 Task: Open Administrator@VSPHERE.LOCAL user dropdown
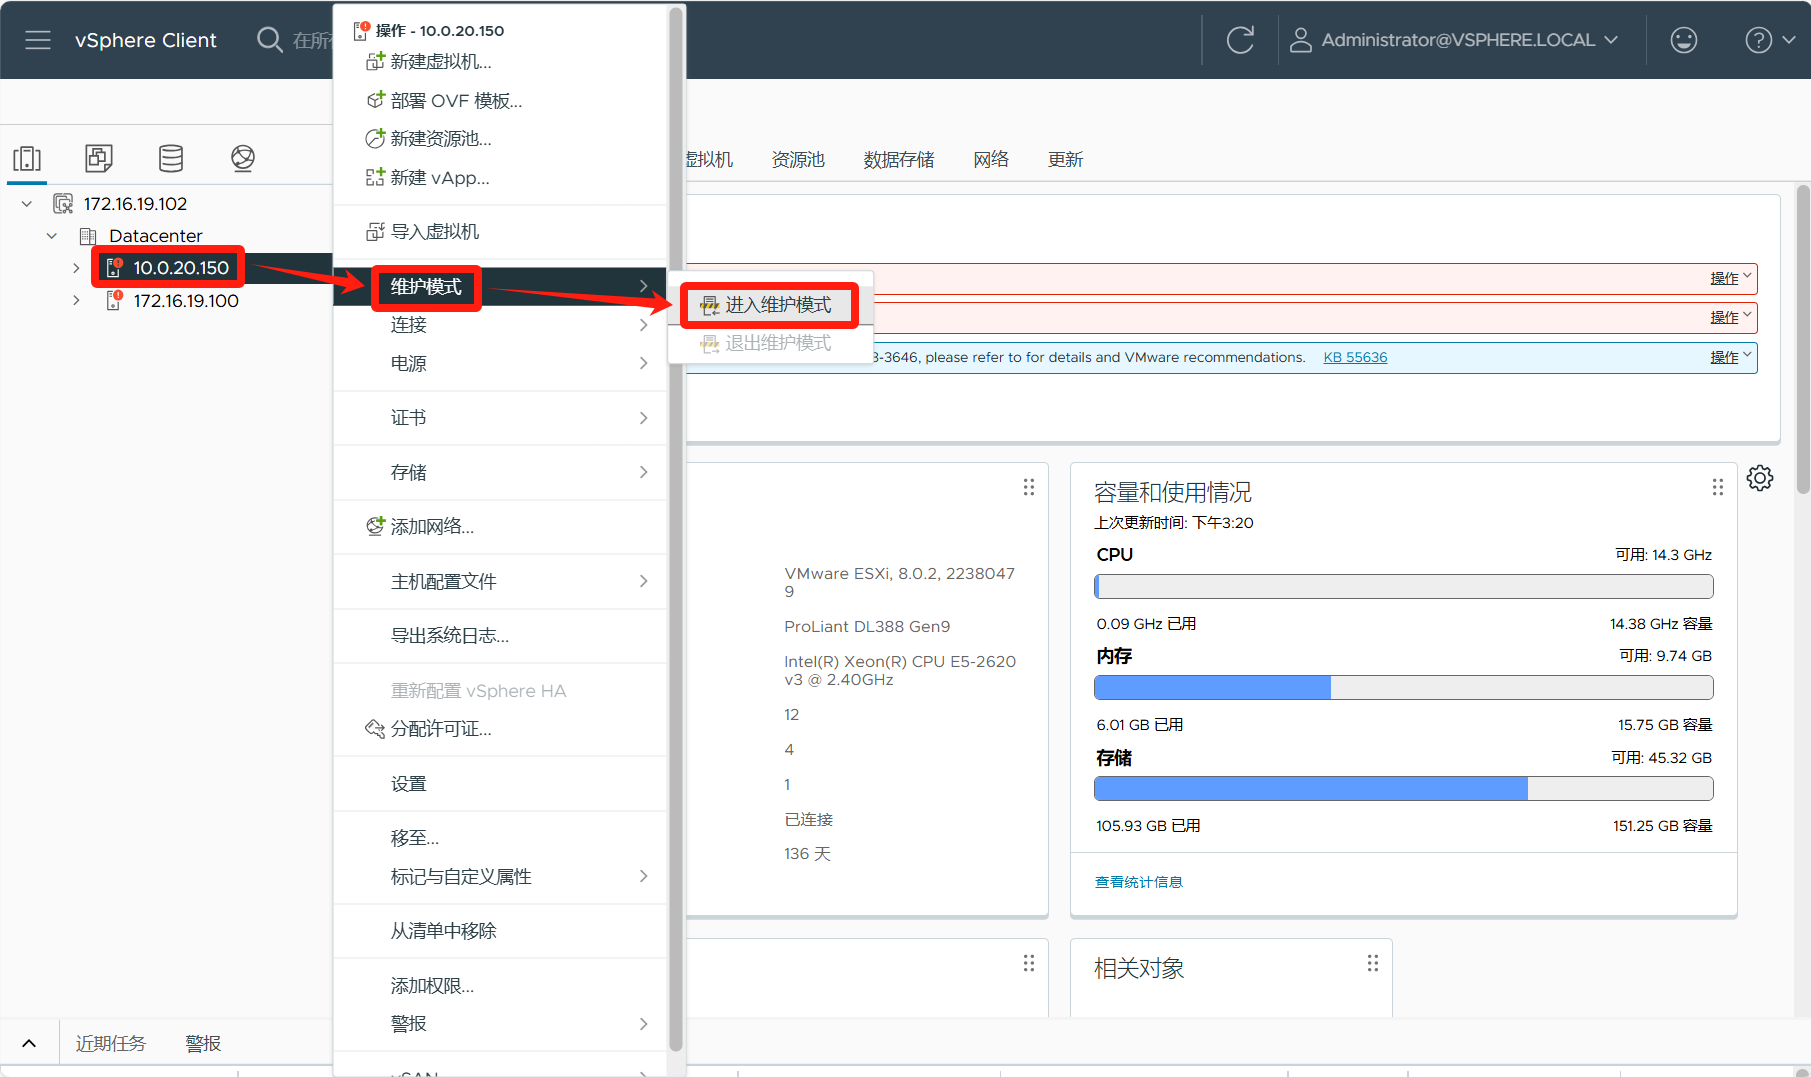(x=1454, y=40)
